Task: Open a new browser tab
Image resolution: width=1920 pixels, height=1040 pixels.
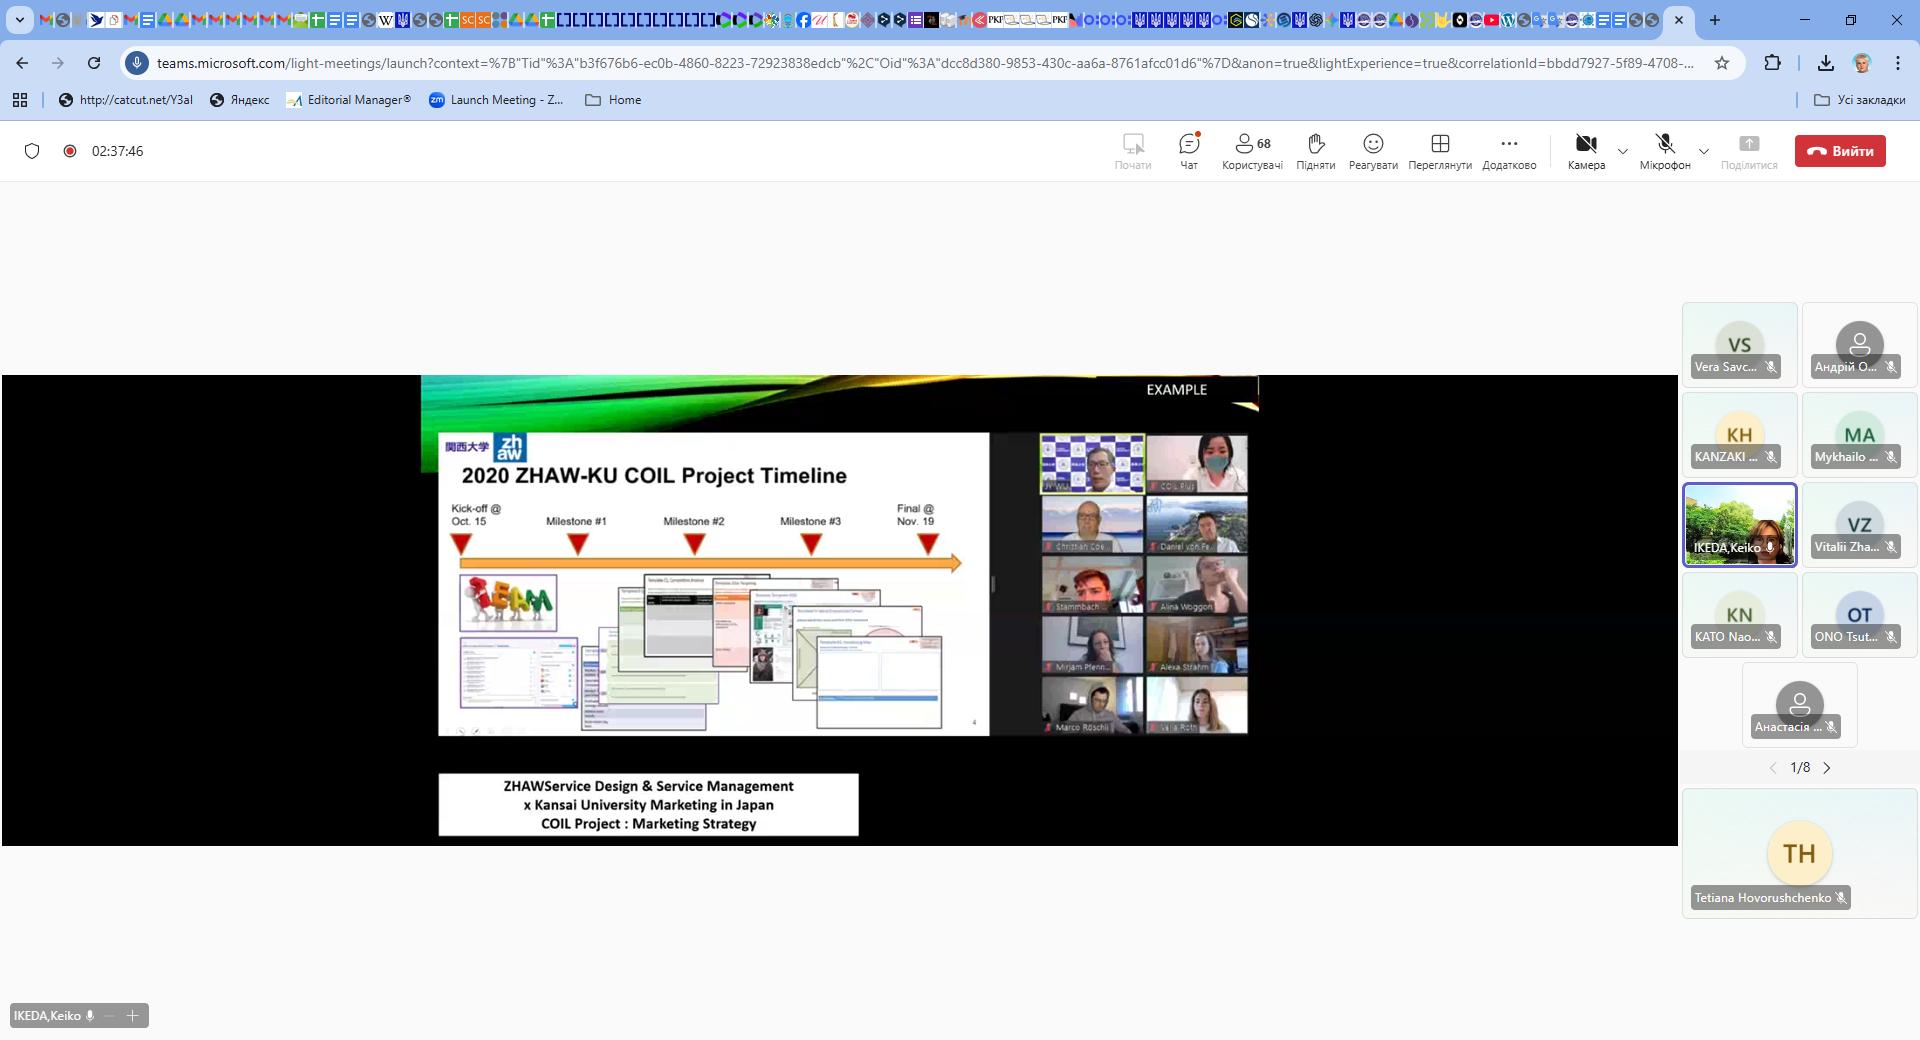Action: point(1715,20)
